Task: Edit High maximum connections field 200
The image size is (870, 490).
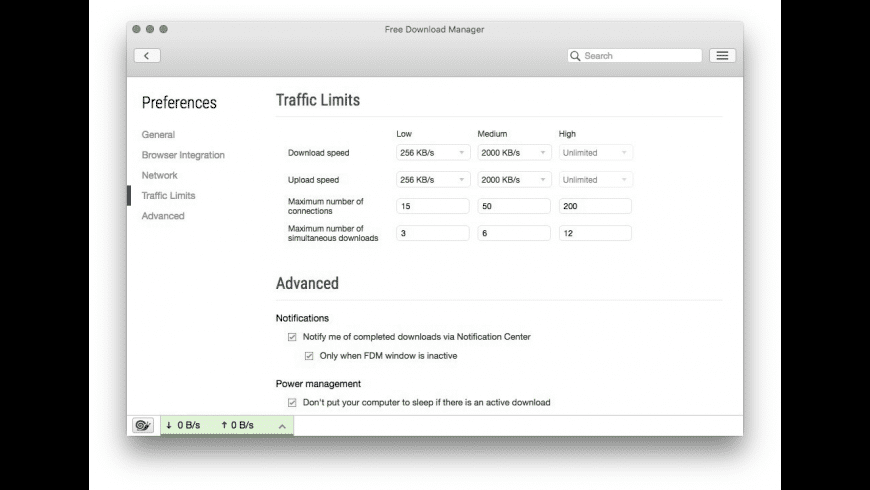Action: click(595, 206)
